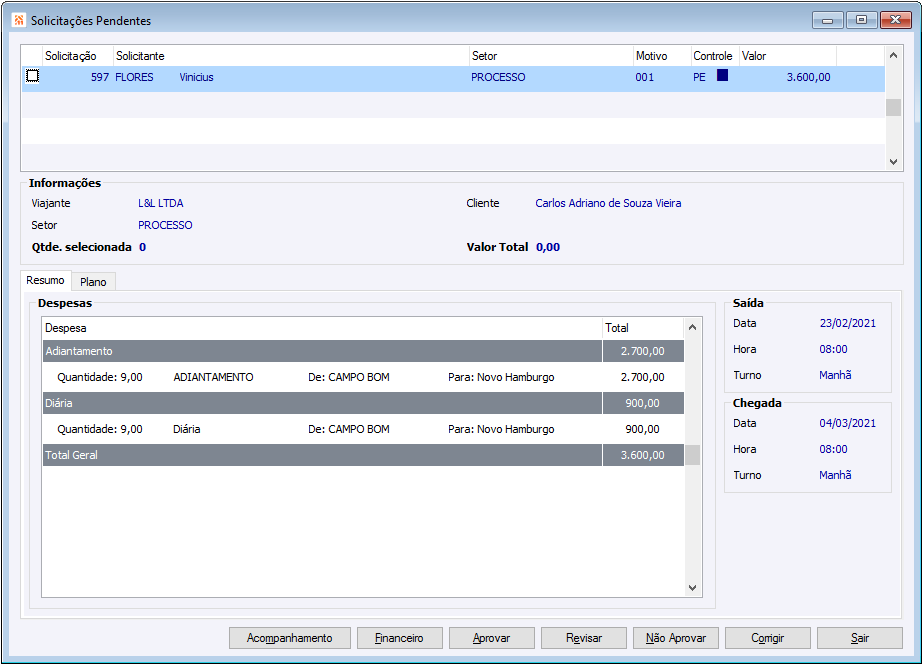Image resolution: width=922 pixels, height=666 pixels.
Task: Click the Solicitante column header
Action: (x=291, y=56)
